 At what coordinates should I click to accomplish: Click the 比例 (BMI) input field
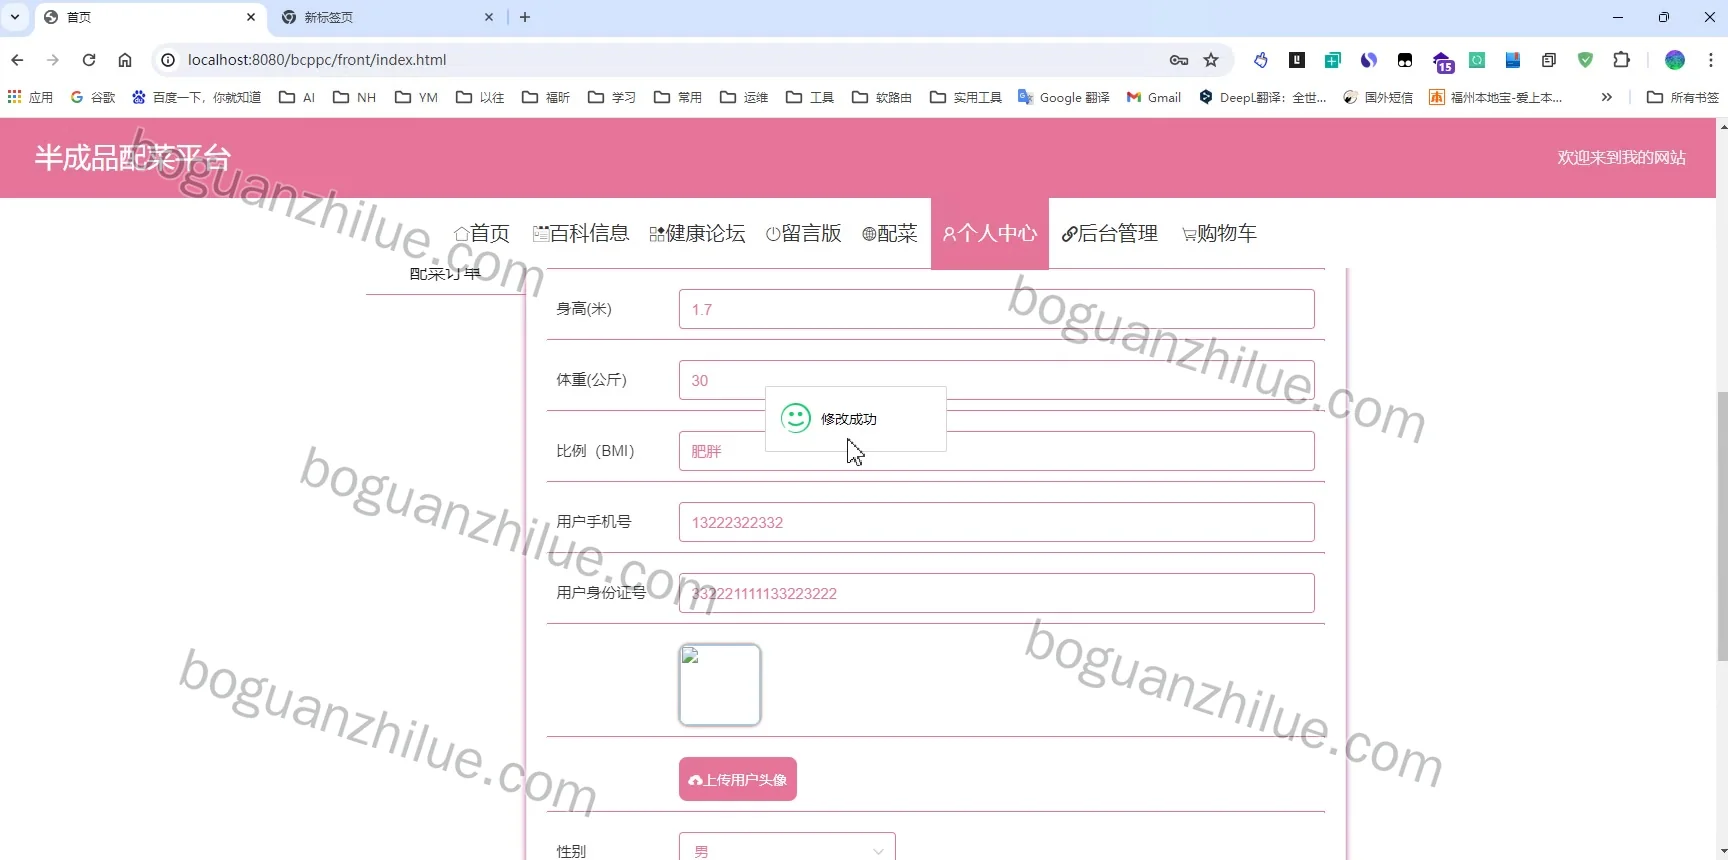pos(996,451)
